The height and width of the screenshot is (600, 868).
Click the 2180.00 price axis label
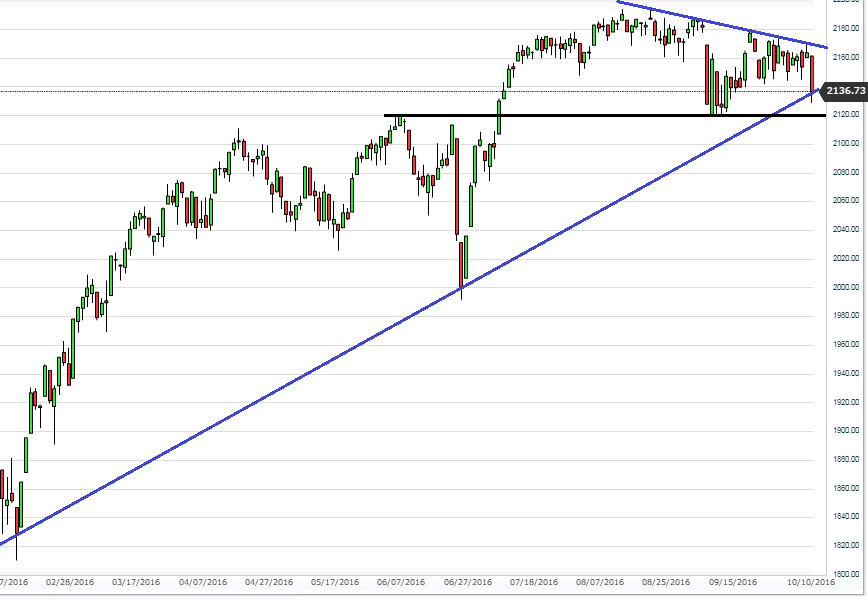coord(846,28)
